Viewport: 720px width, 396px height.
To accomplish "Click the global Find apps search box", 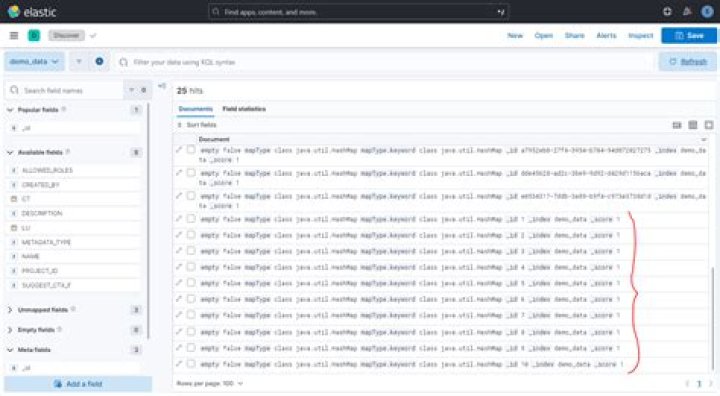I will coord(358,12).
